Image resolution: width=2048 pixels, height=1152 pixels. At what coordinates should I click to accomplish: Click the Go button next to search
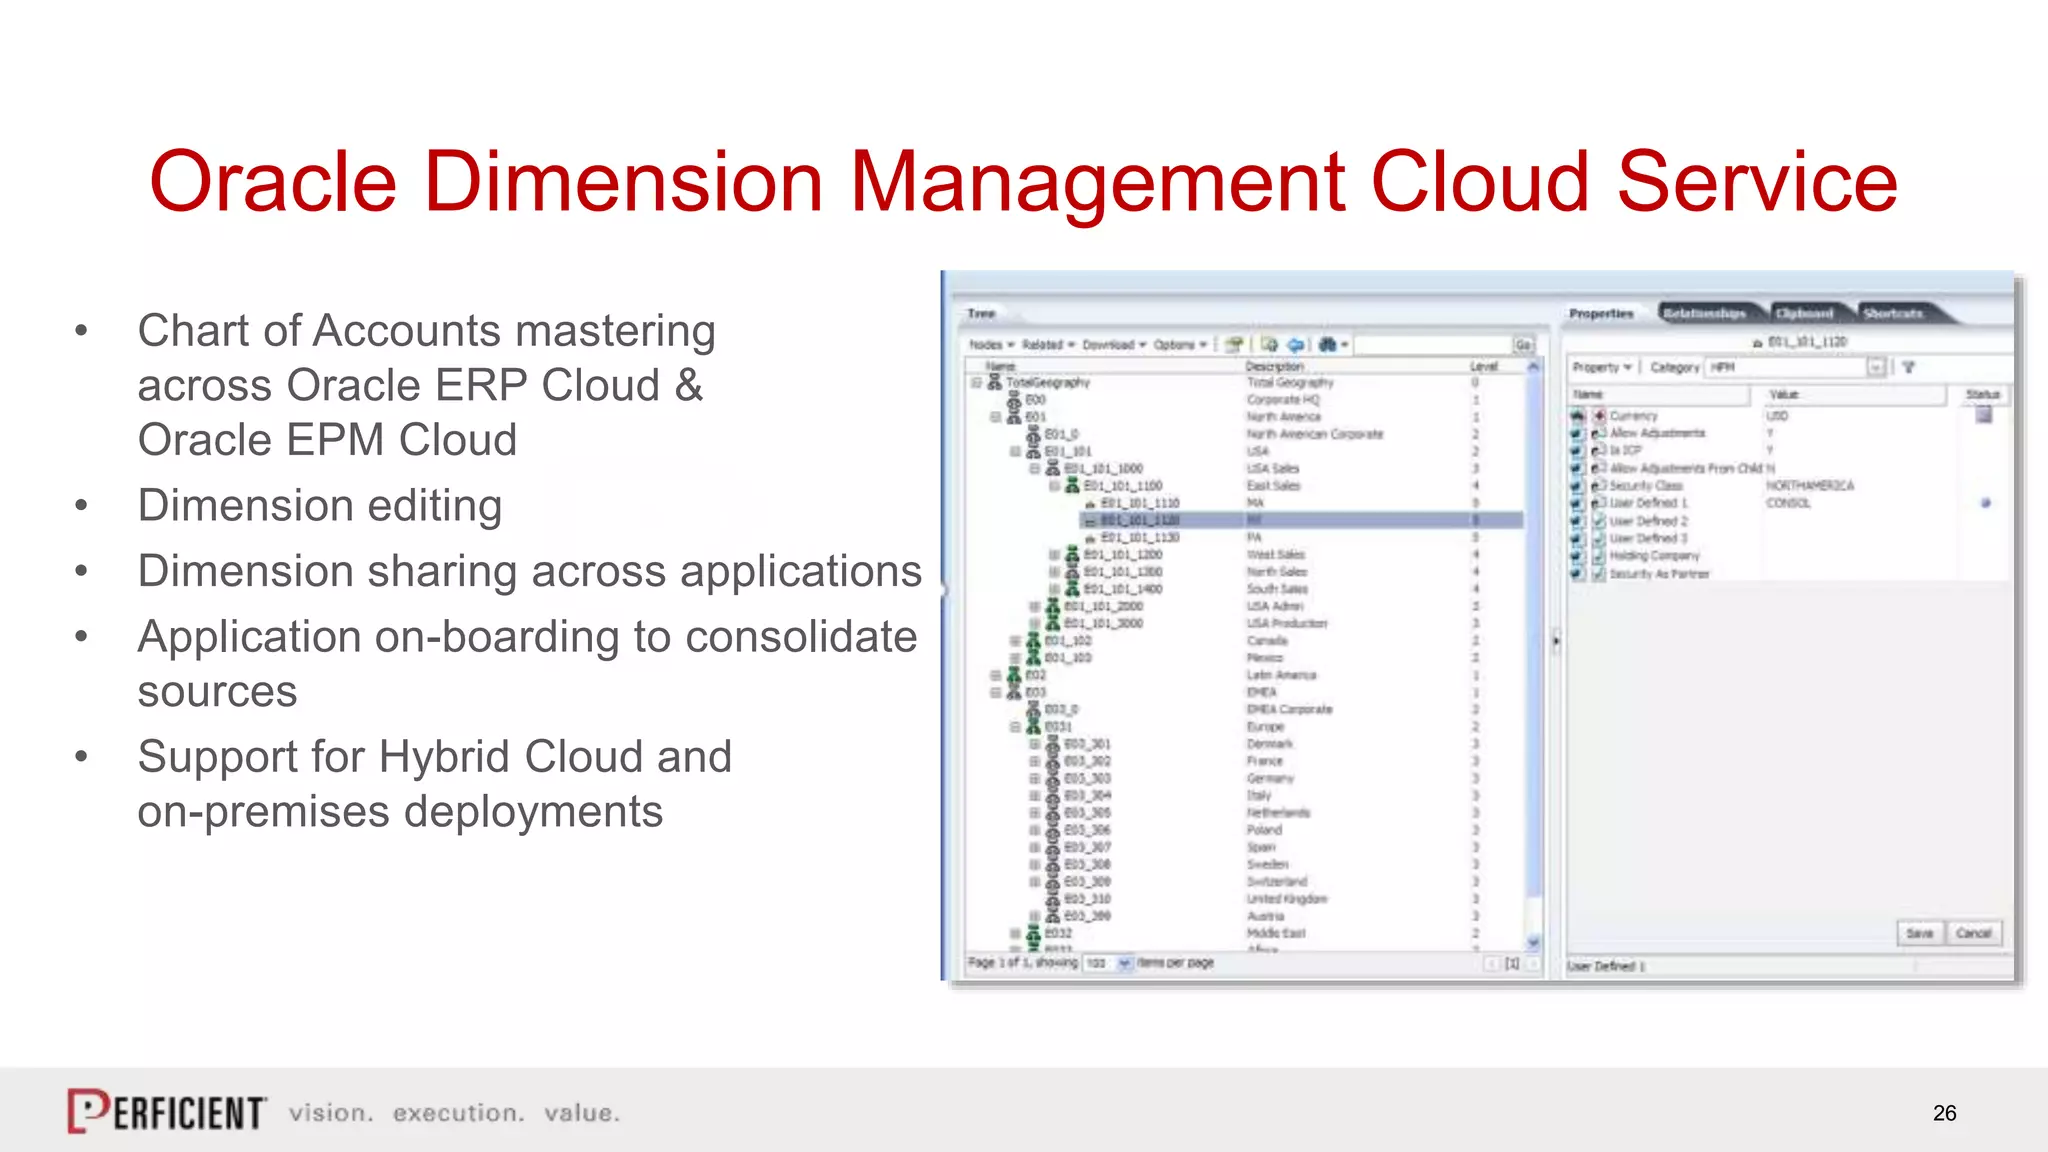[x=1523, y=345]
